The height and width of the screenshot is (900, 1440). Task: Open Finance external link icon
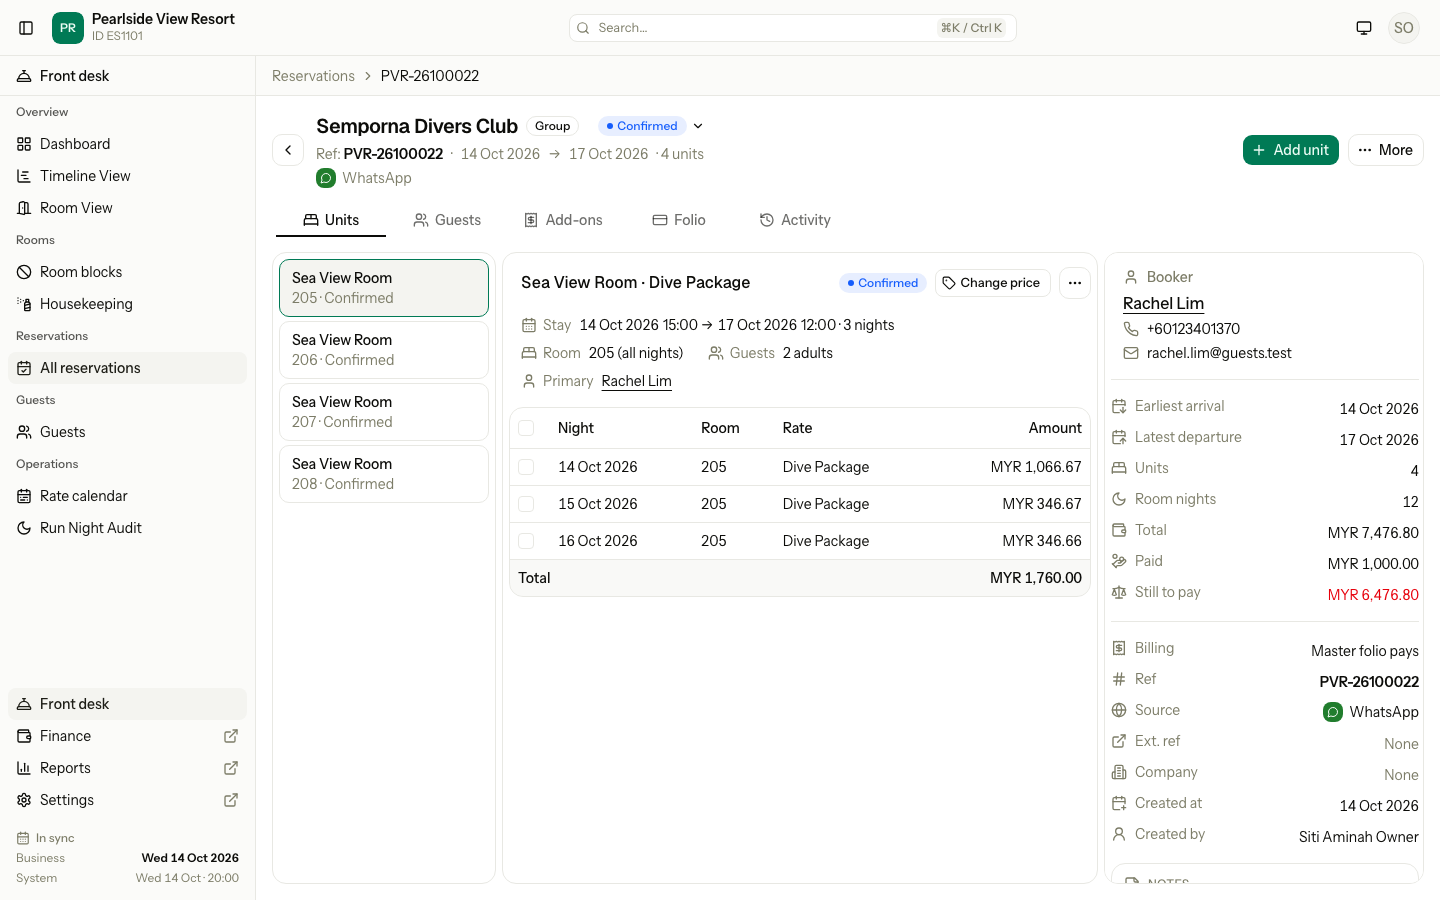pyautogui.click(x=231, y=736)
